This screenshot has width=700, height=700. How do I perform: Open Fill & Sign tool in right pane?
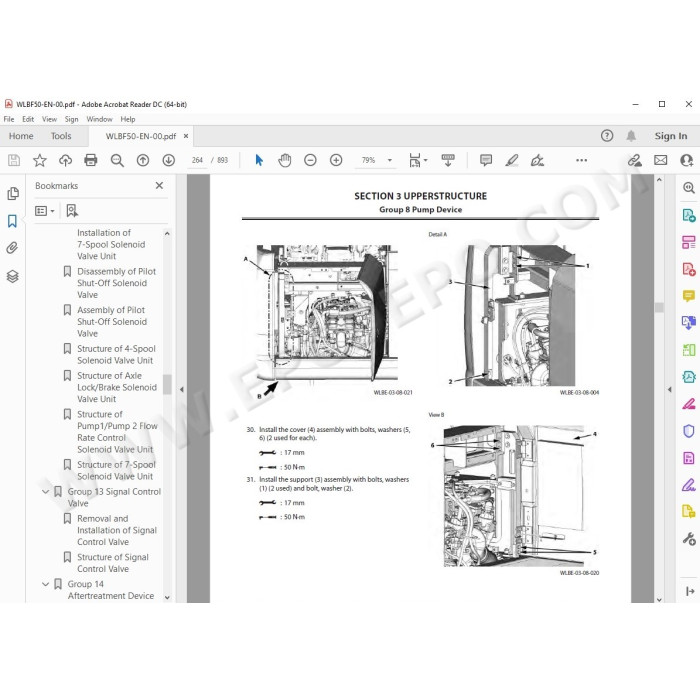pos(688,484)
